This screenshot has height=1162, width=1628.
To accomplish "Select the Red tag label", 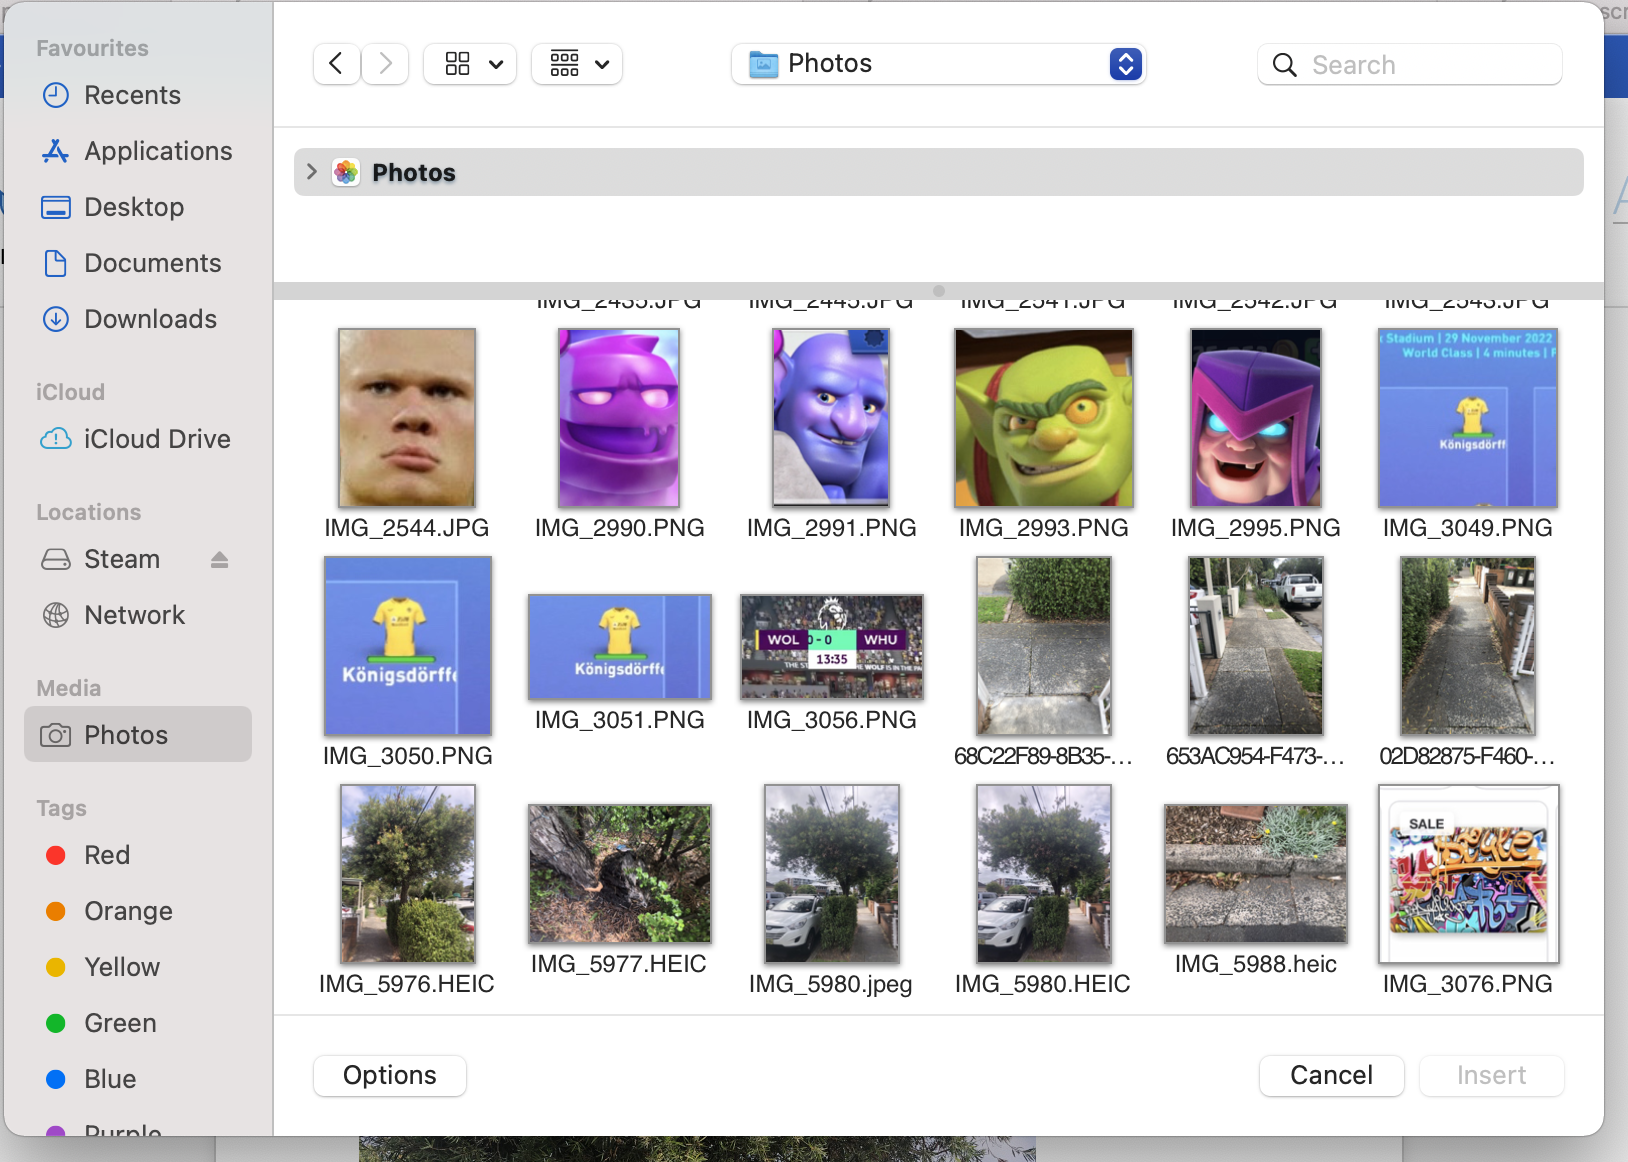I will [107, 855].
